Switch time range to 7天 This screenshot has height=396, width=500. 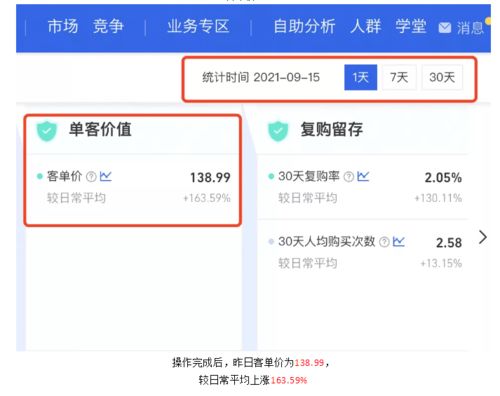[x=399, y=77]
